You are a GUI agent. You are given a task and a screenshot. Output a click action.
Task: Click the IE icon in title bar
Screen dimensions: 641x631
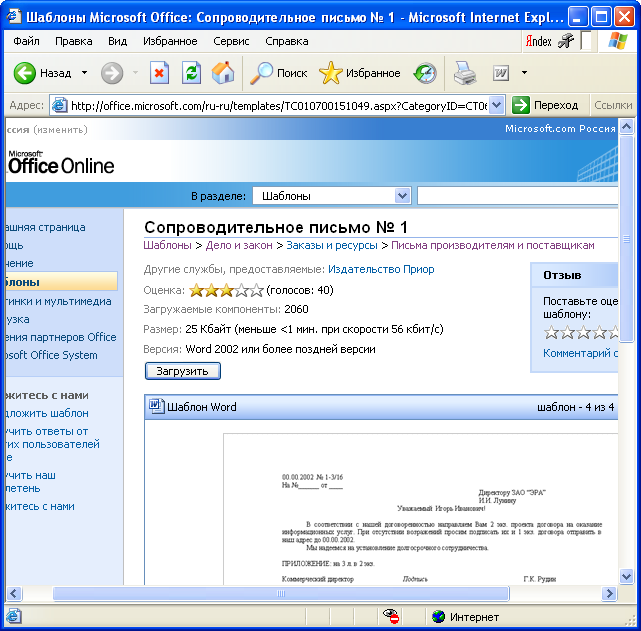[14, 17]
